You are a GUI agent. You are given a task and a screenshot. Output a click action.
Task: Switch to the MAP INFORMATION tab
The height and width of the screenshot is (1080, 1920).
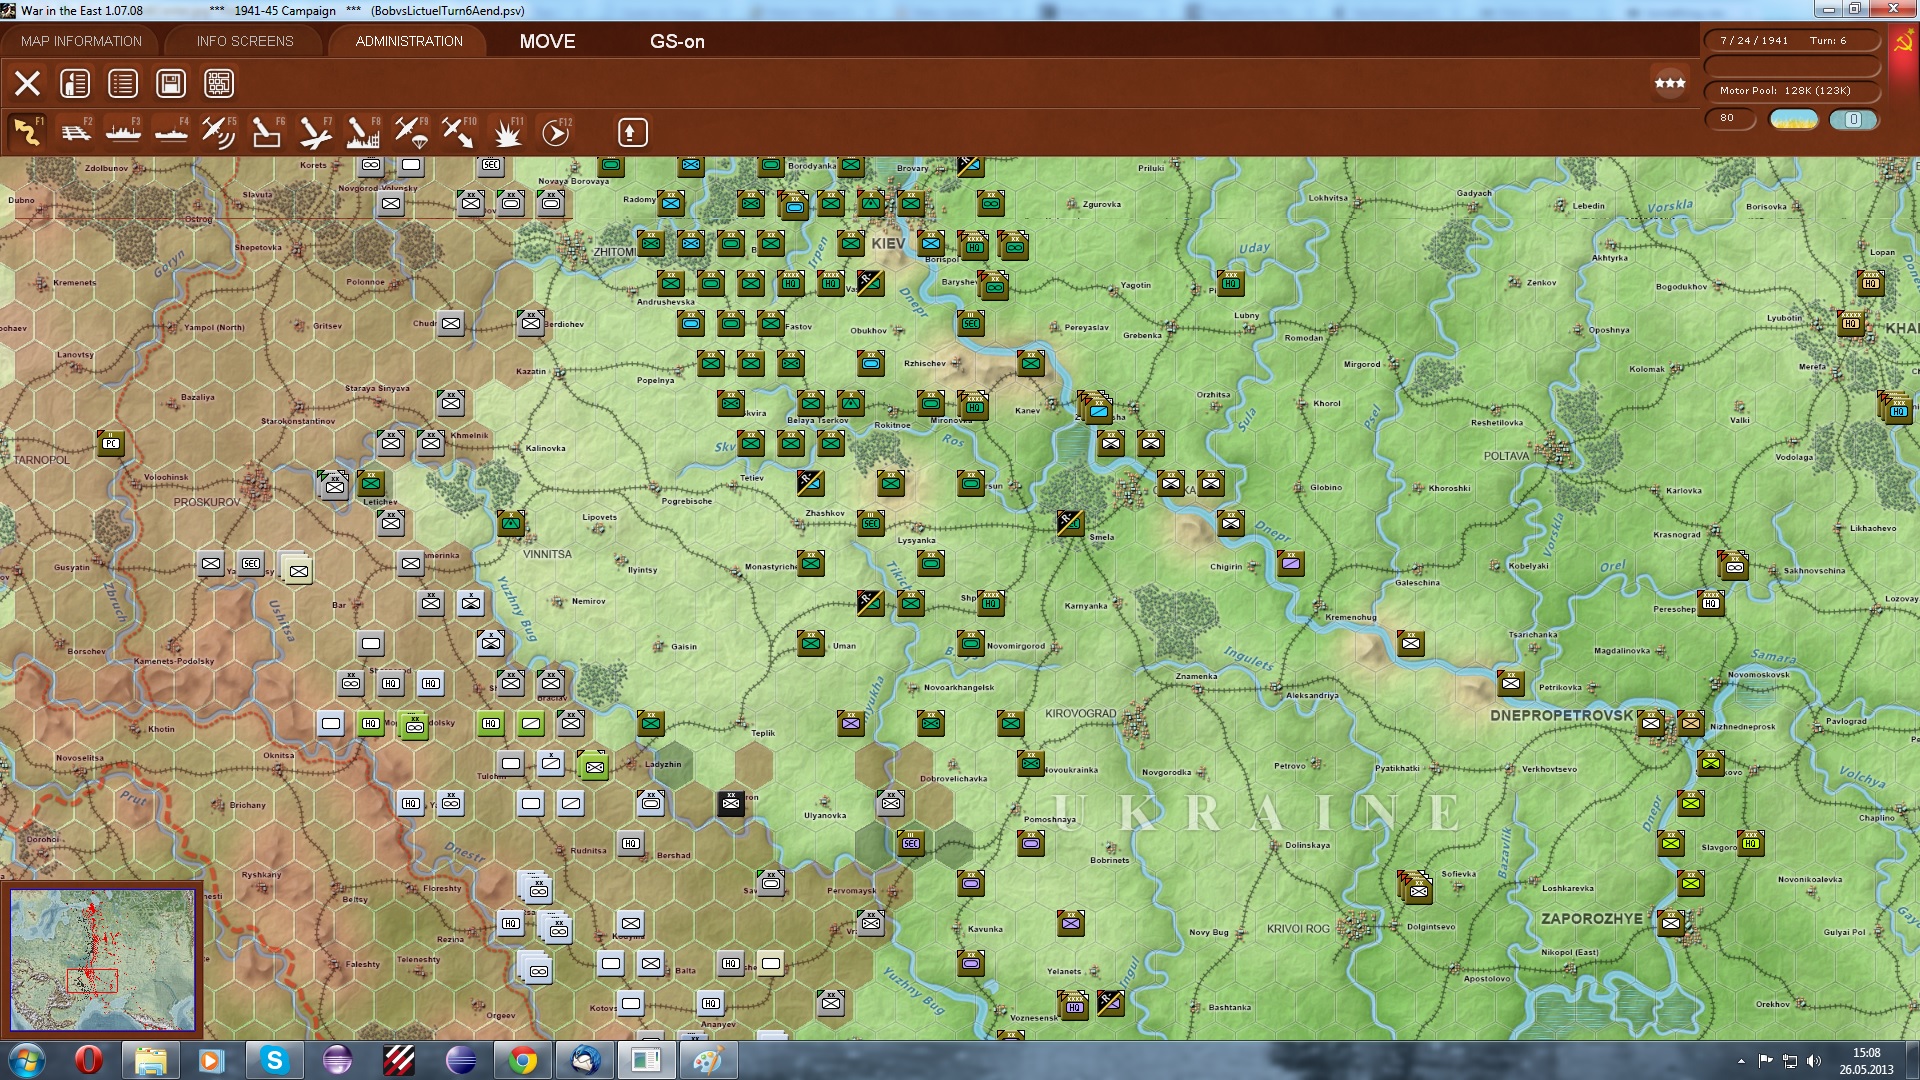(x=81, y=41)
